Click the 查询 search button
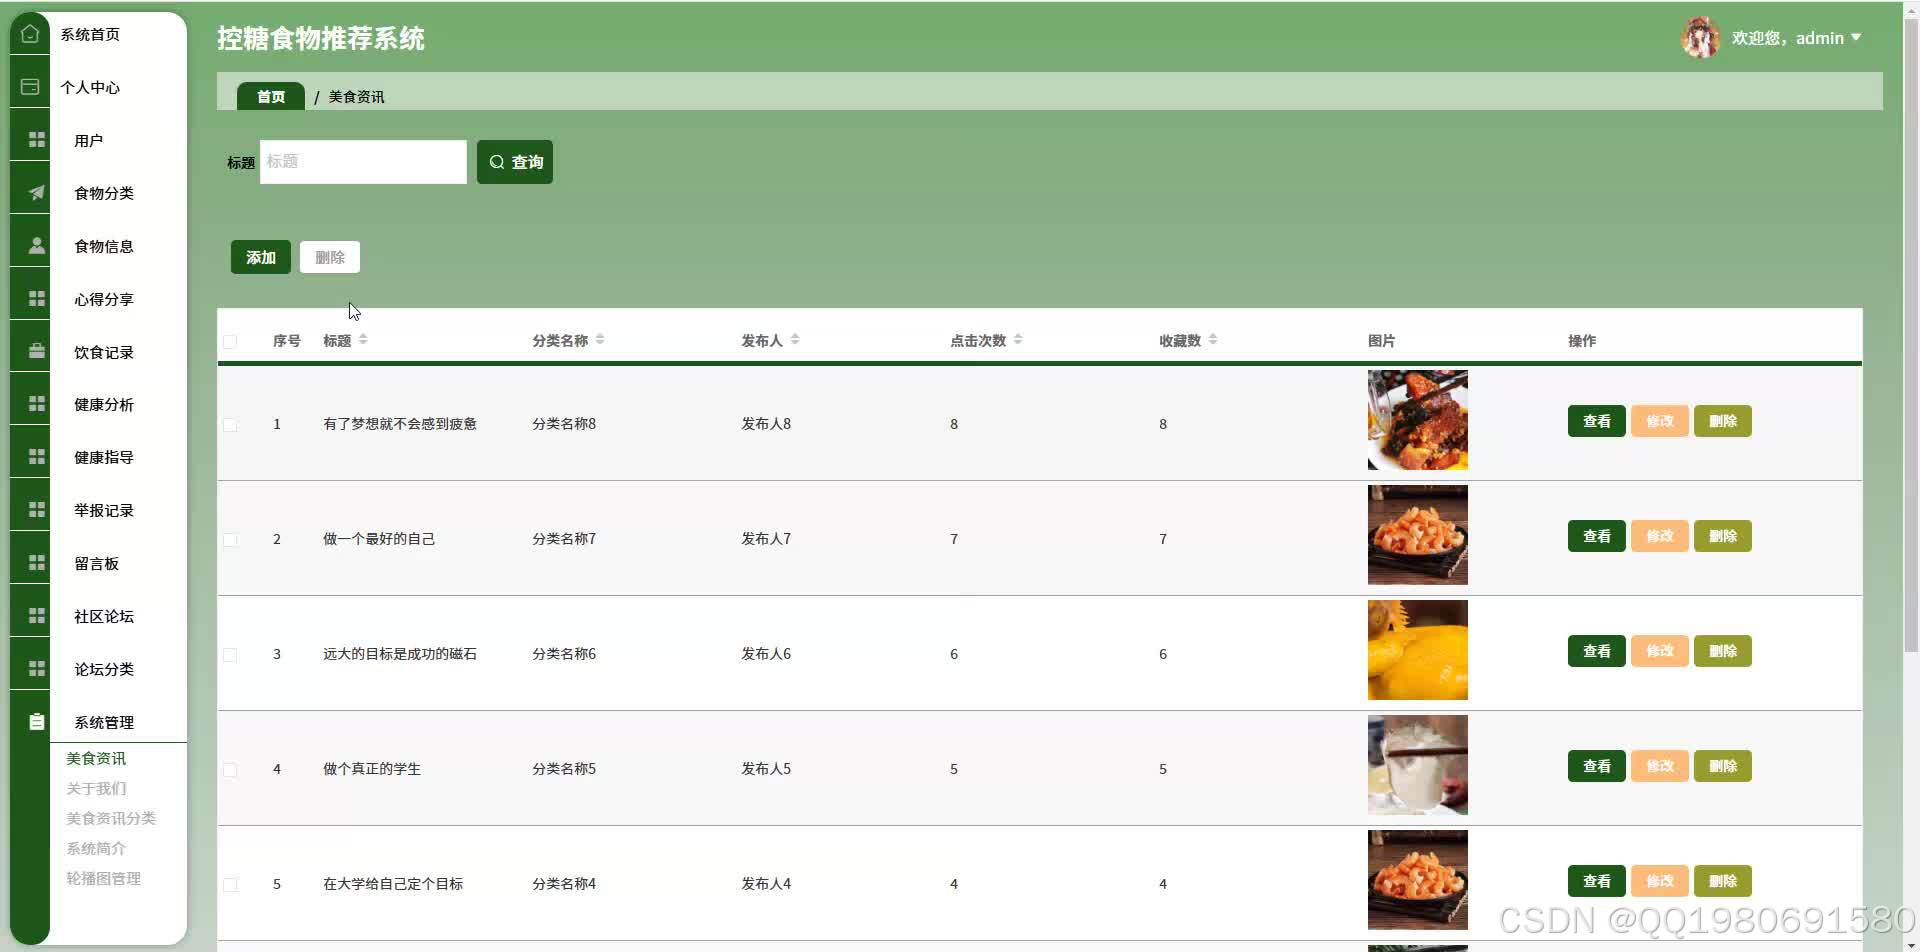 pyautogui.click(x=515, y=162)
